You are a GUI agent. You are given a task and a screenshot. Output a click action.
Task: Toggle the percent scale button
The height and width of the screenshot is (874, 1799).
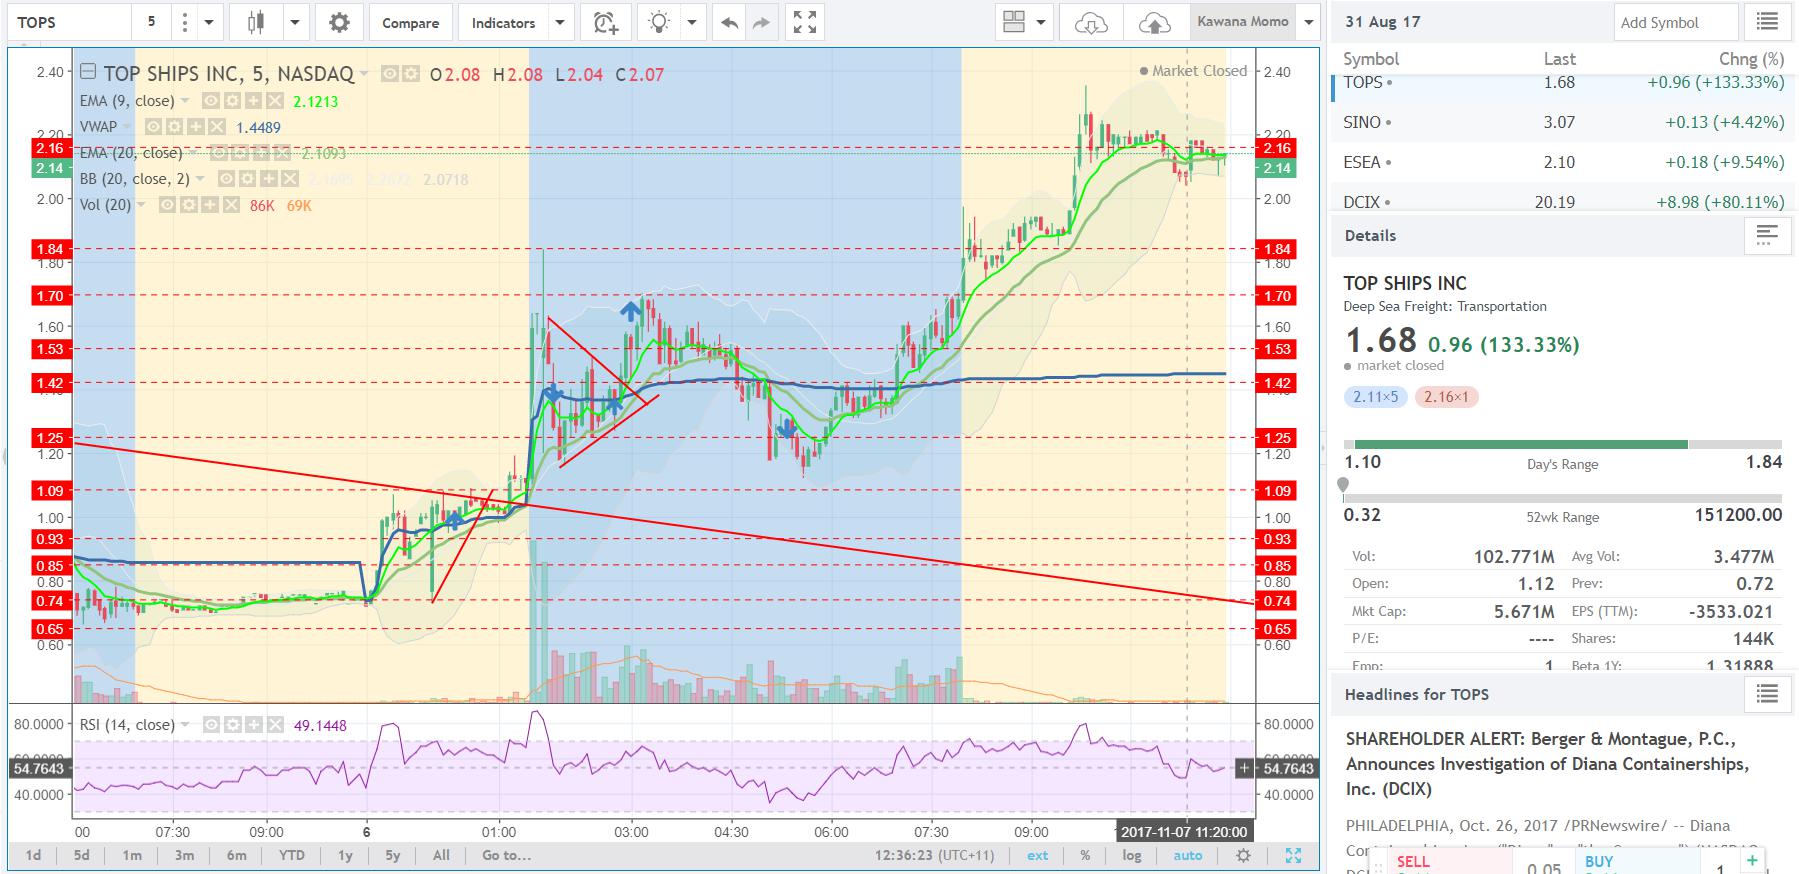1085,855
